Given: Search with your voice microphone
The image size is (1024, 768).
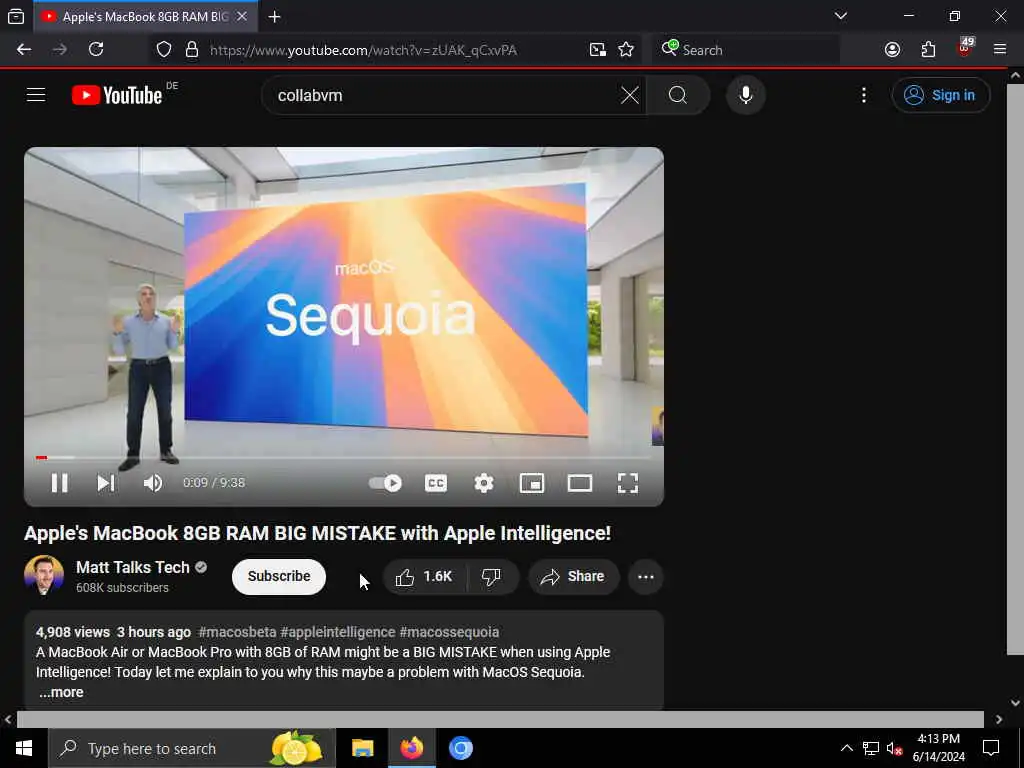Looking at the screenshot, I should [746, 95].
